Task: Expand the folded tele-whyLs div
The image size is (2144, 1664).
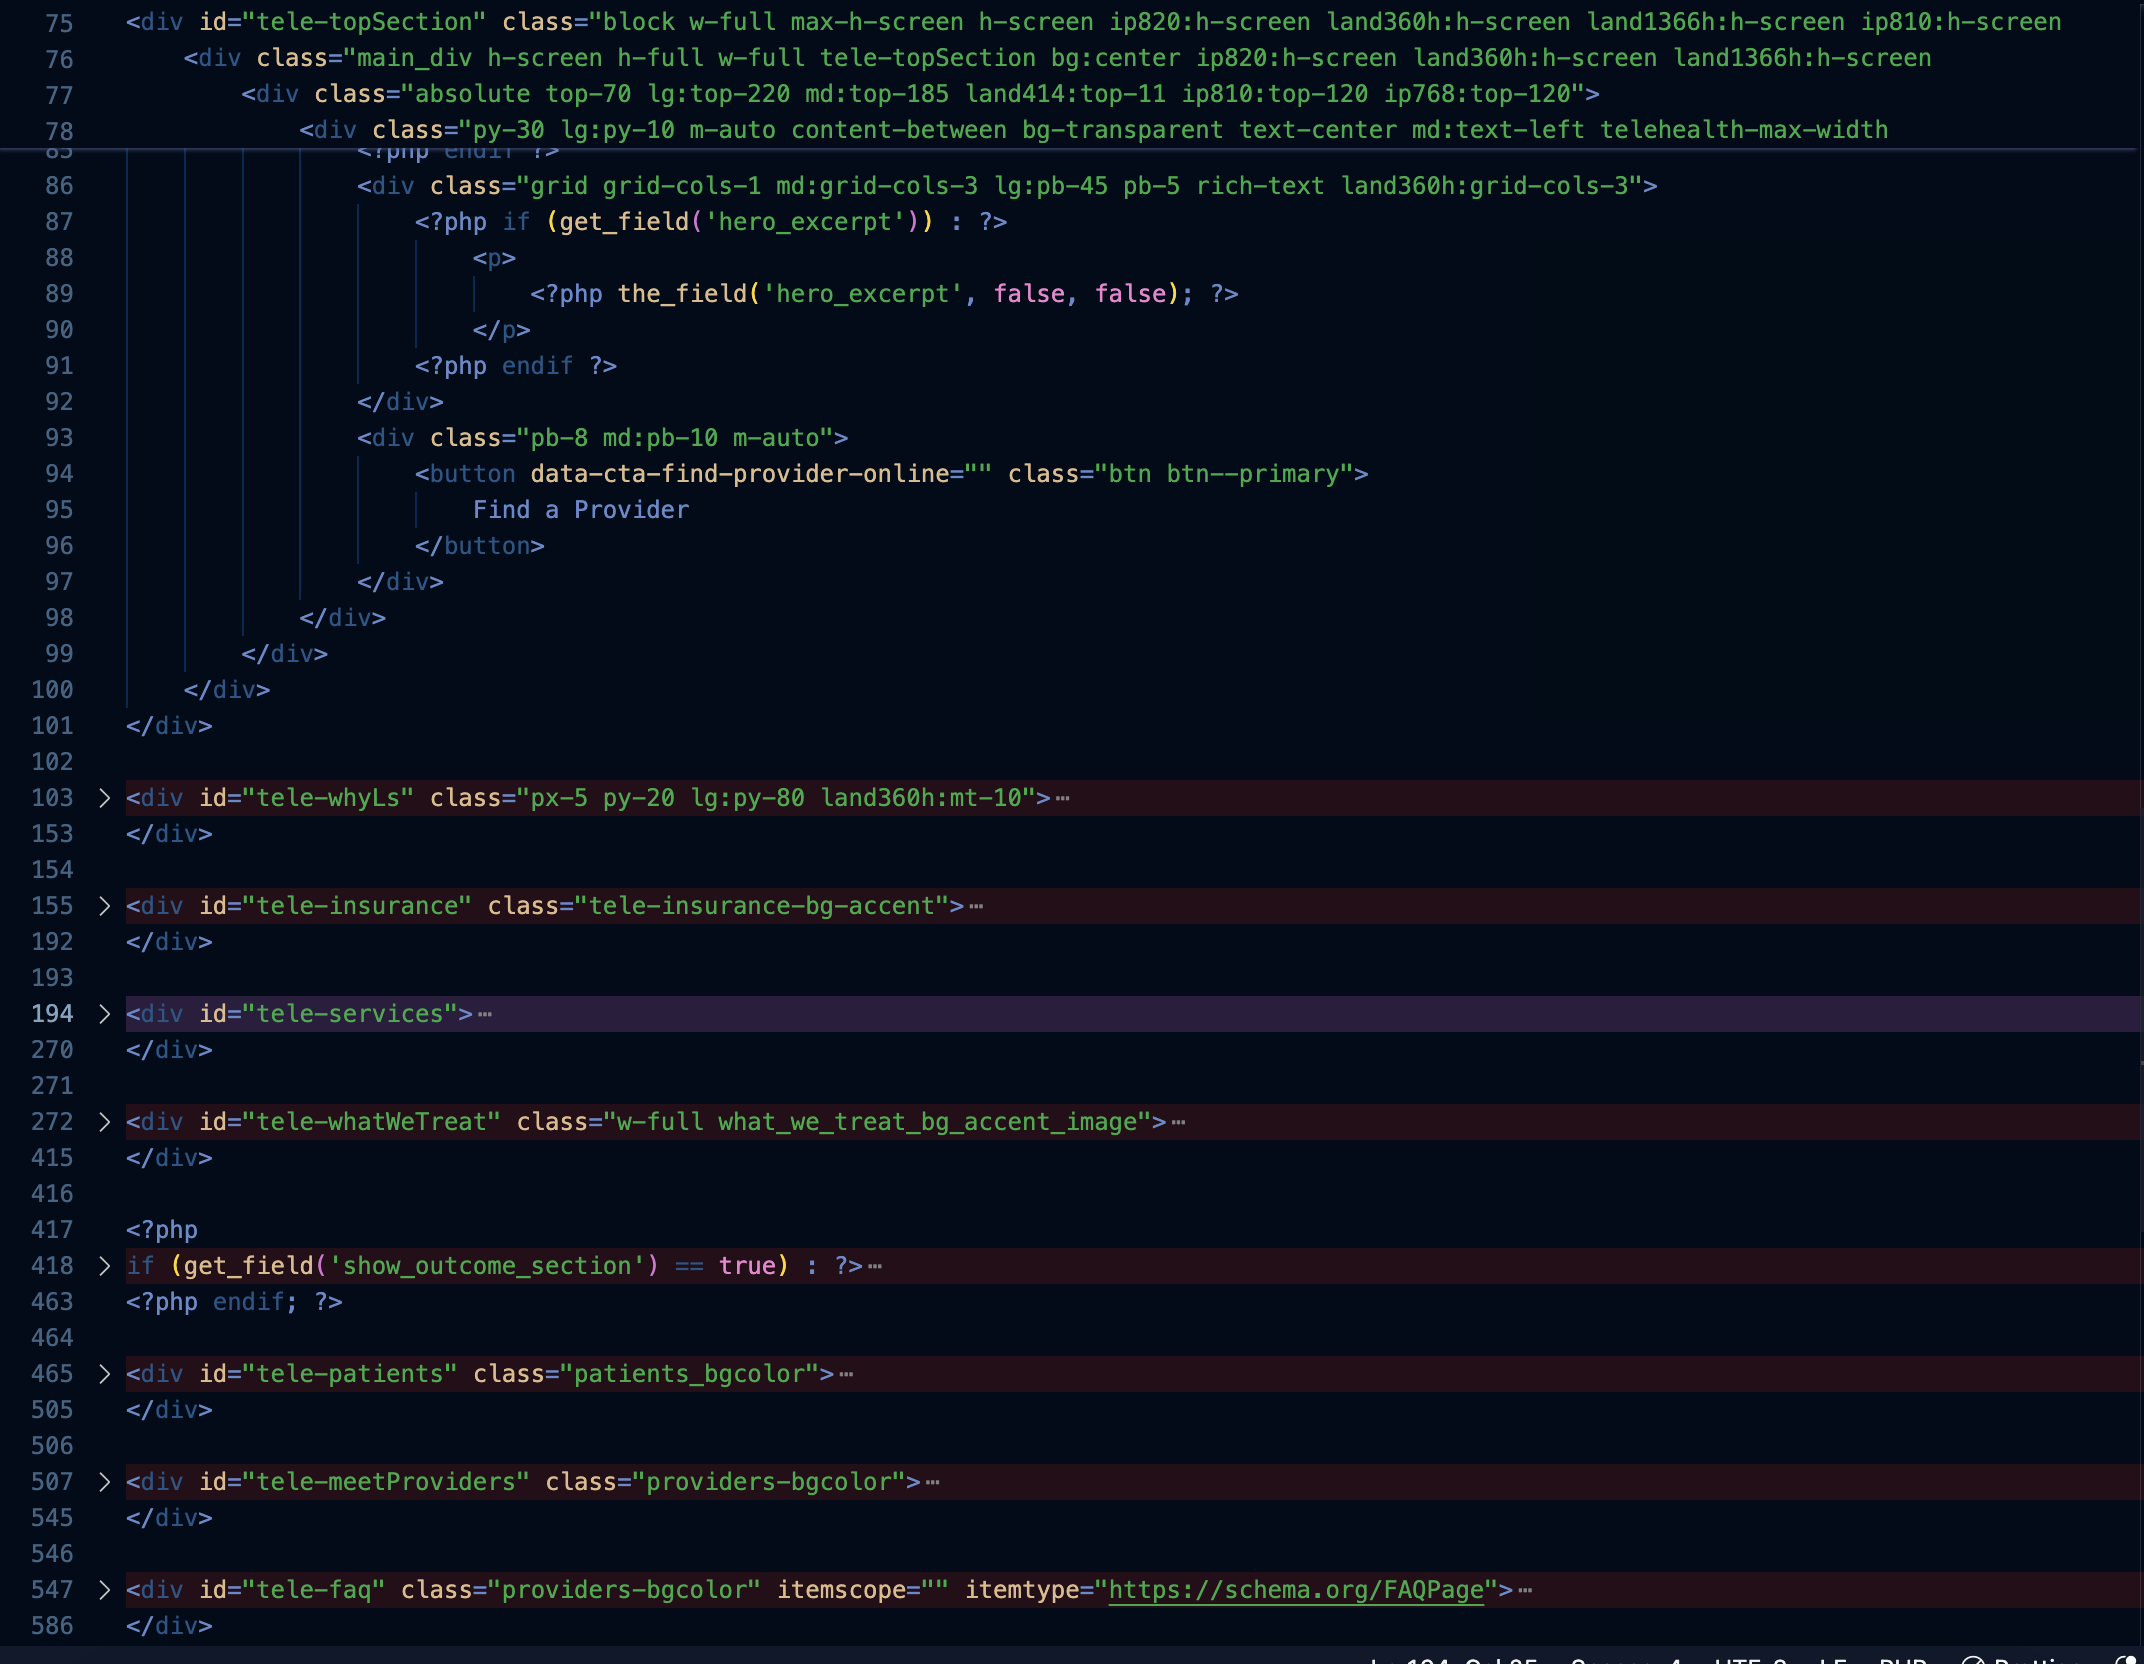Action: tap(104, 798)
